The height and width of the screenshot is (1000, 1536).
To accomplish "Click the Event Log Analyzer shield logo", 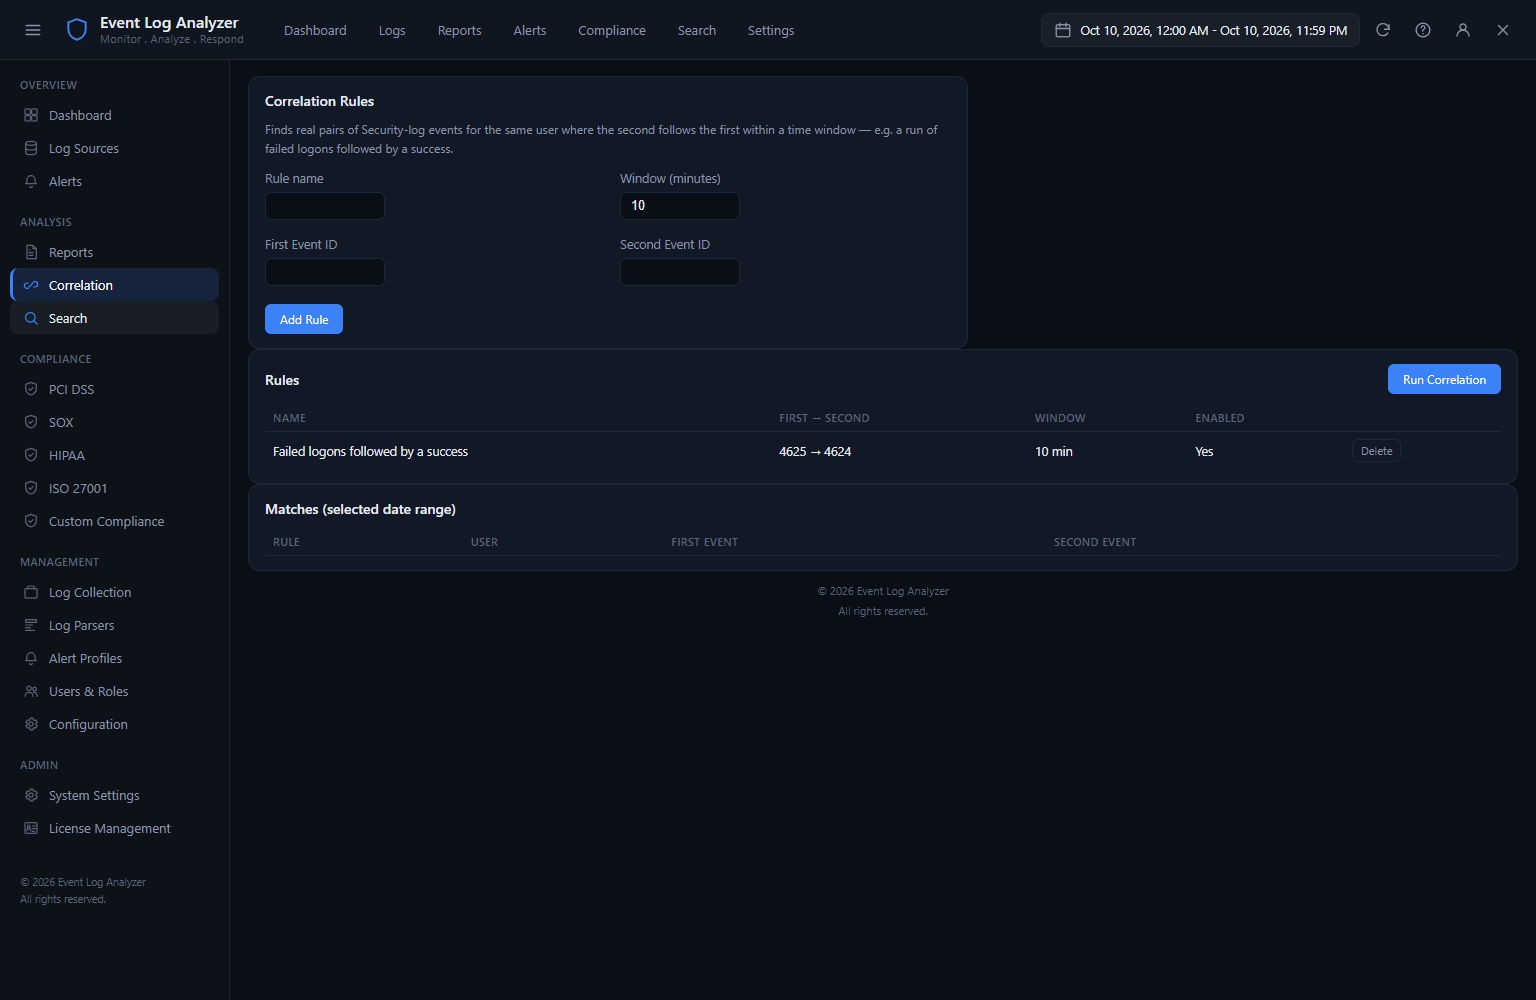I will click(x=77, y=30).
